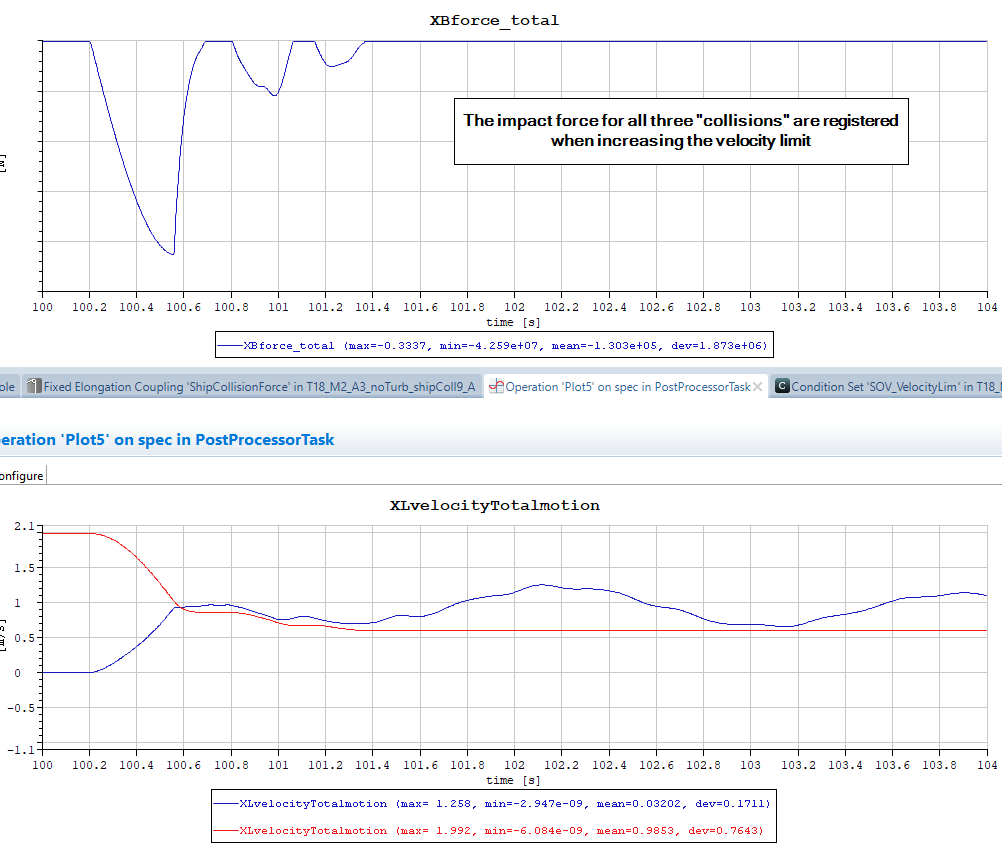Viewport: 1002px width, 848px height.
Task: Click the 'Operation Plot5 on spec' blue heading
Action: [167, 439]
